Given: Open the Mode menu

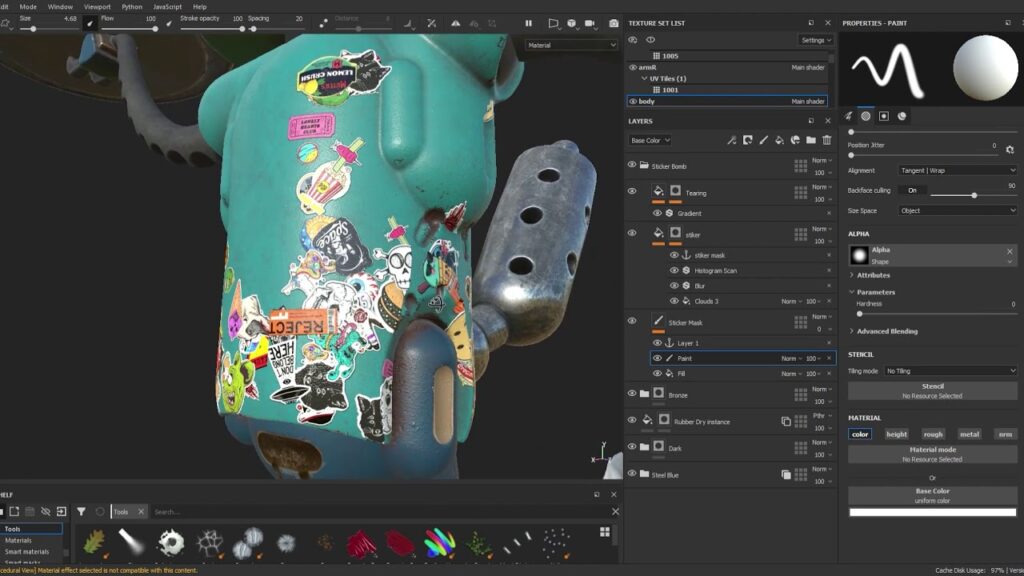Looking at the screenshot, I should point(28,7).
